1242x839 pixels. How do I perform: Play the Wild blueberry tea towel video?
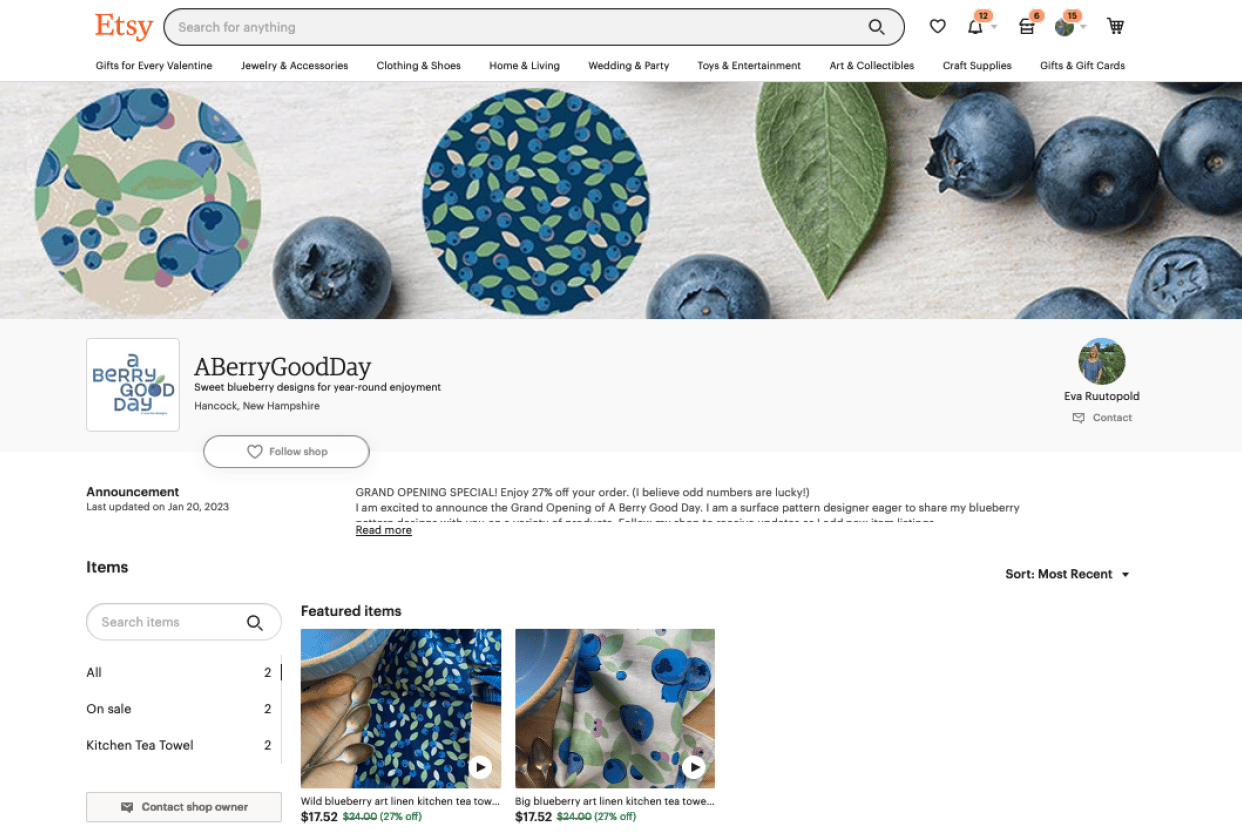pos(480,767)
